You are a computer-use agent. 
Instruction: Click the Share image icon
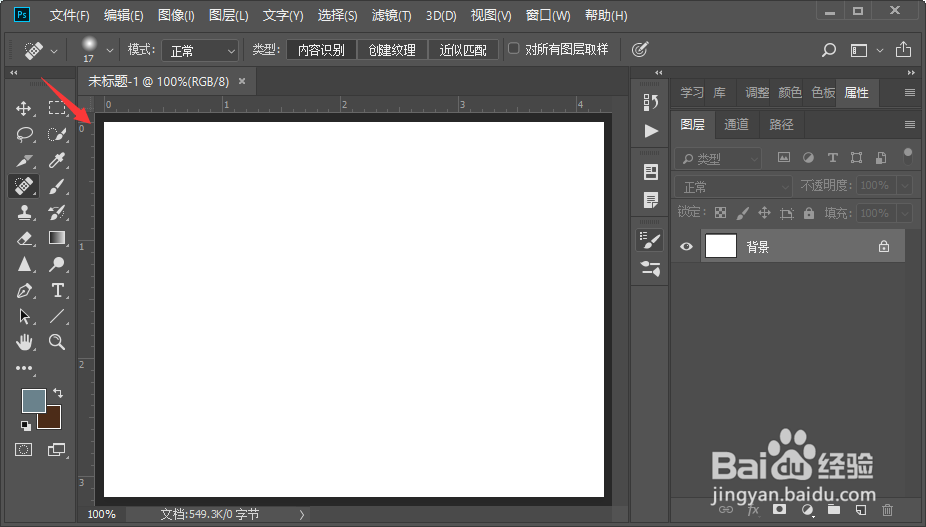[903, 50]
